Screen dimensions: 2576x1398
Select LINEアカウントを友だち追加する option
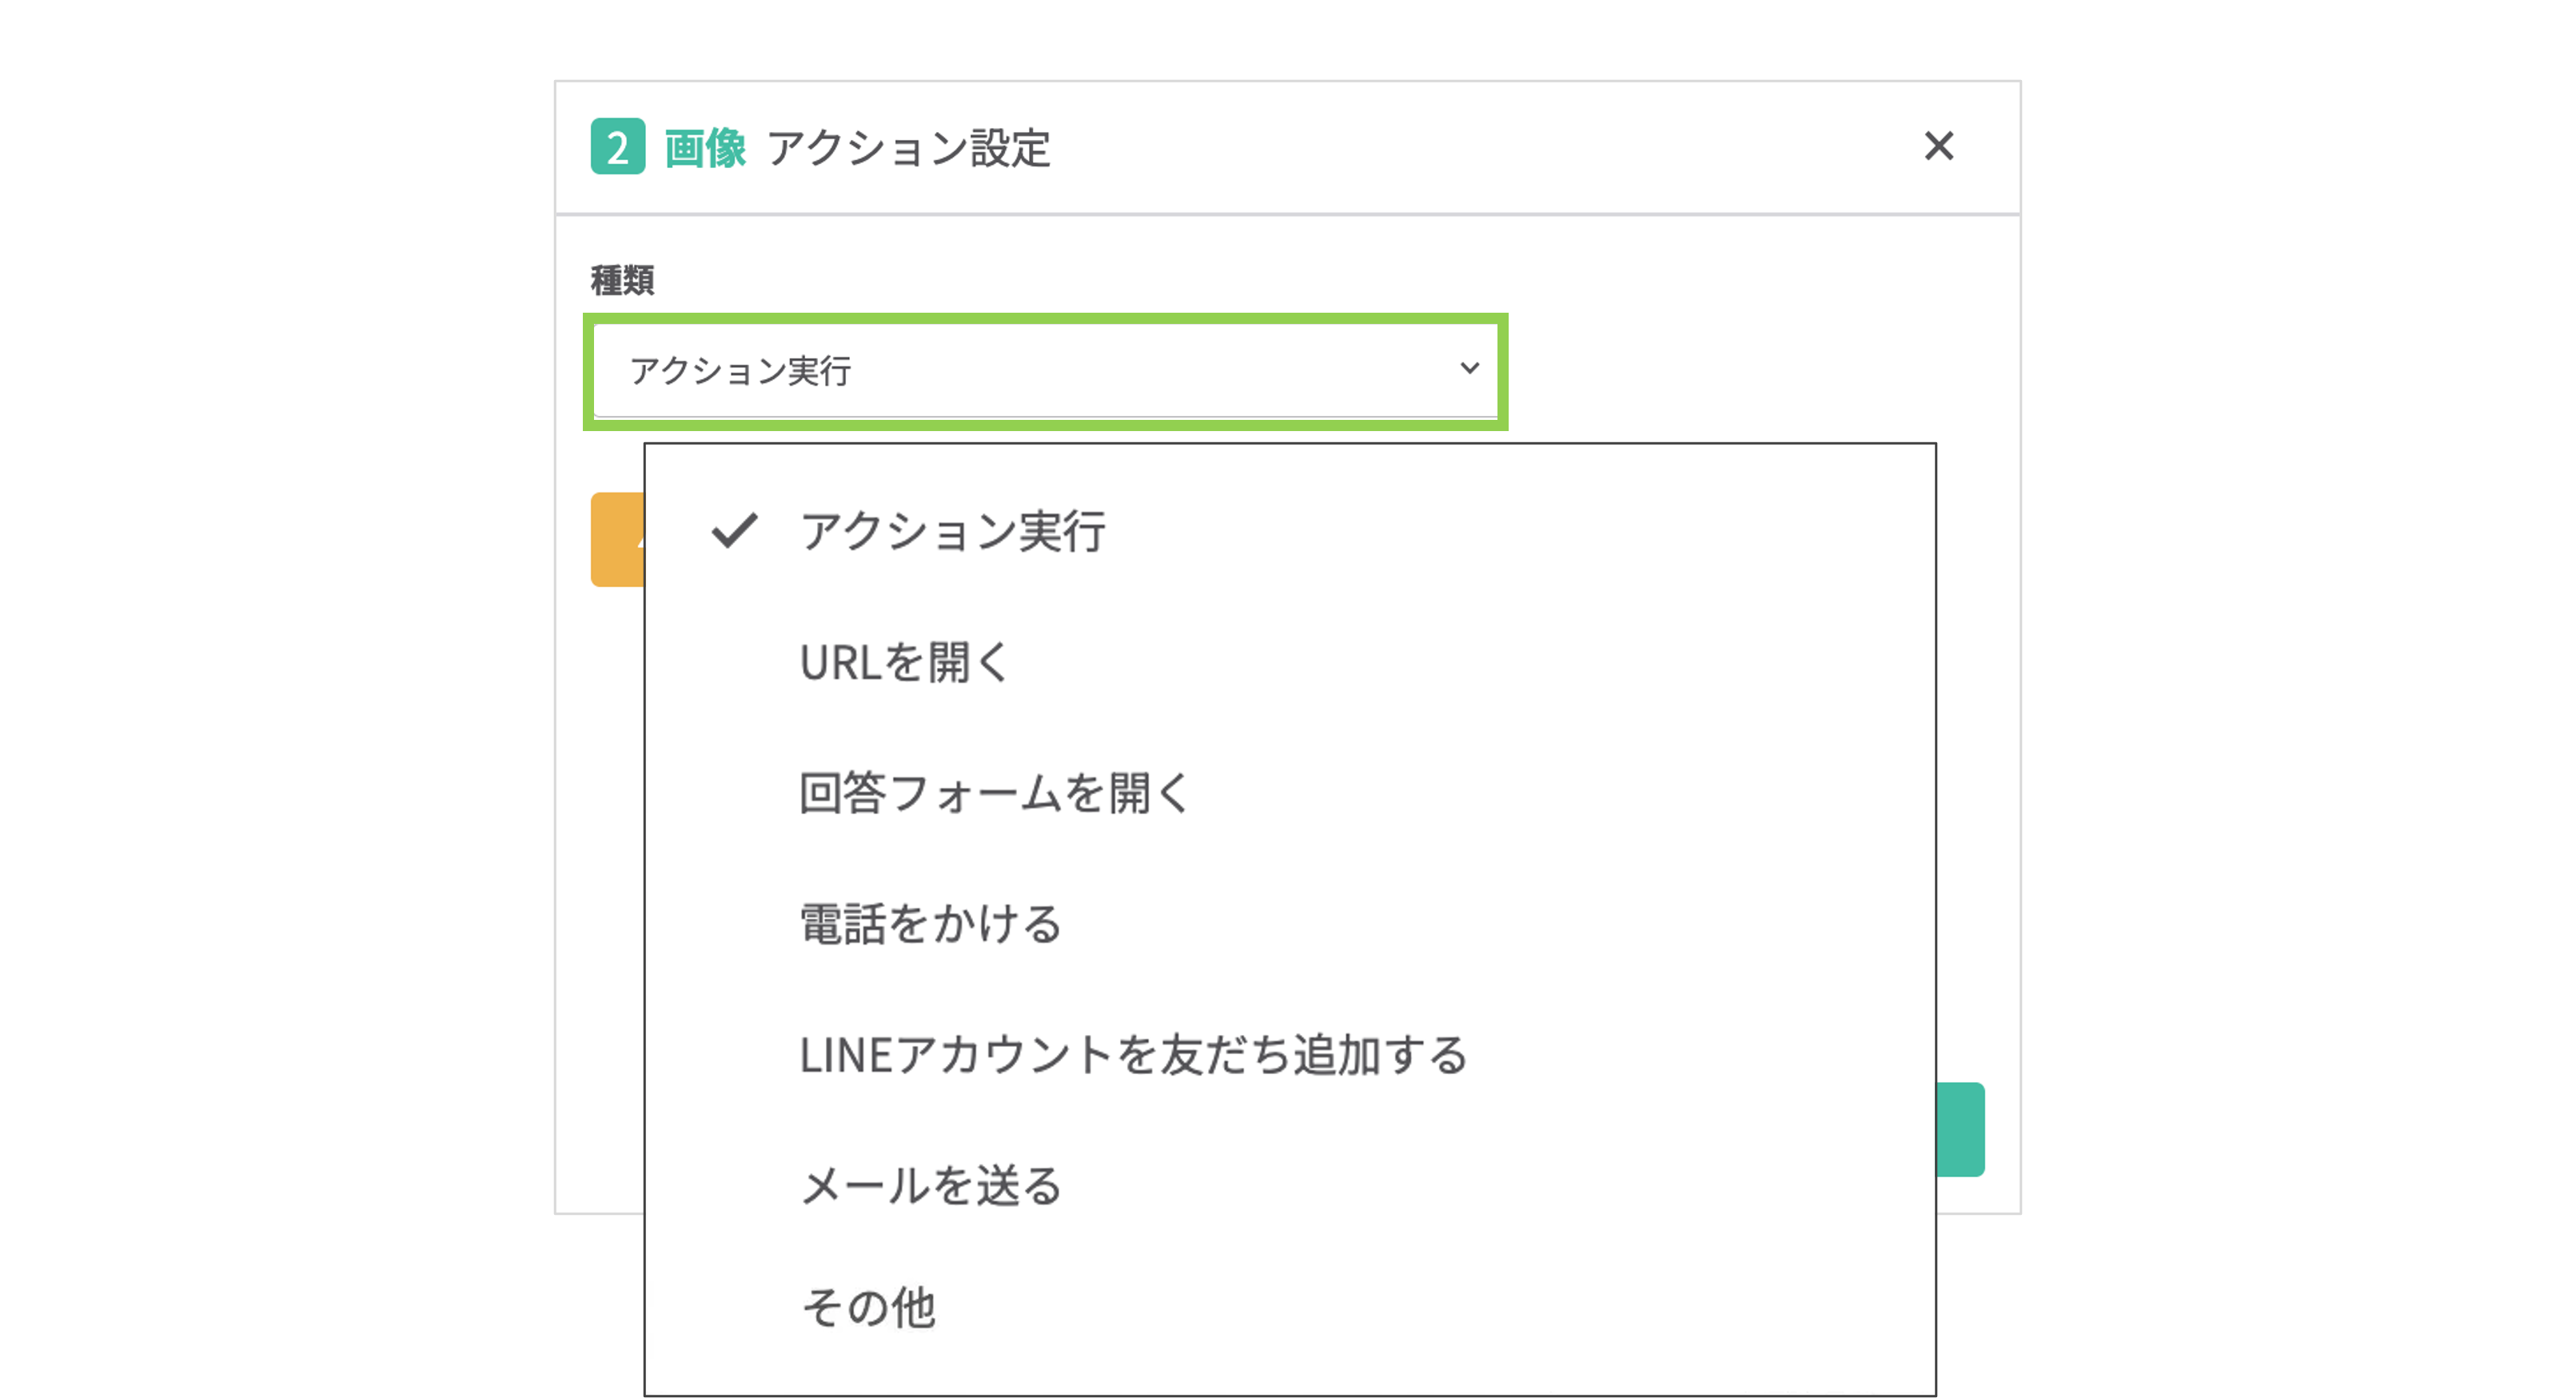click(x=1133, y=1055)
